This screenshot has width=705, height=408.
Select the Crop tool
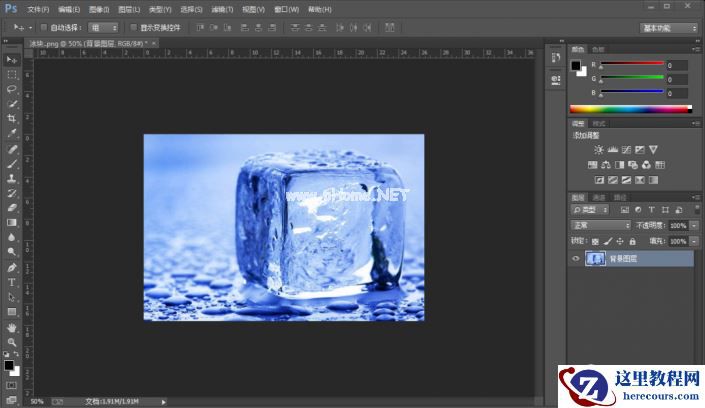coord(12,118)
